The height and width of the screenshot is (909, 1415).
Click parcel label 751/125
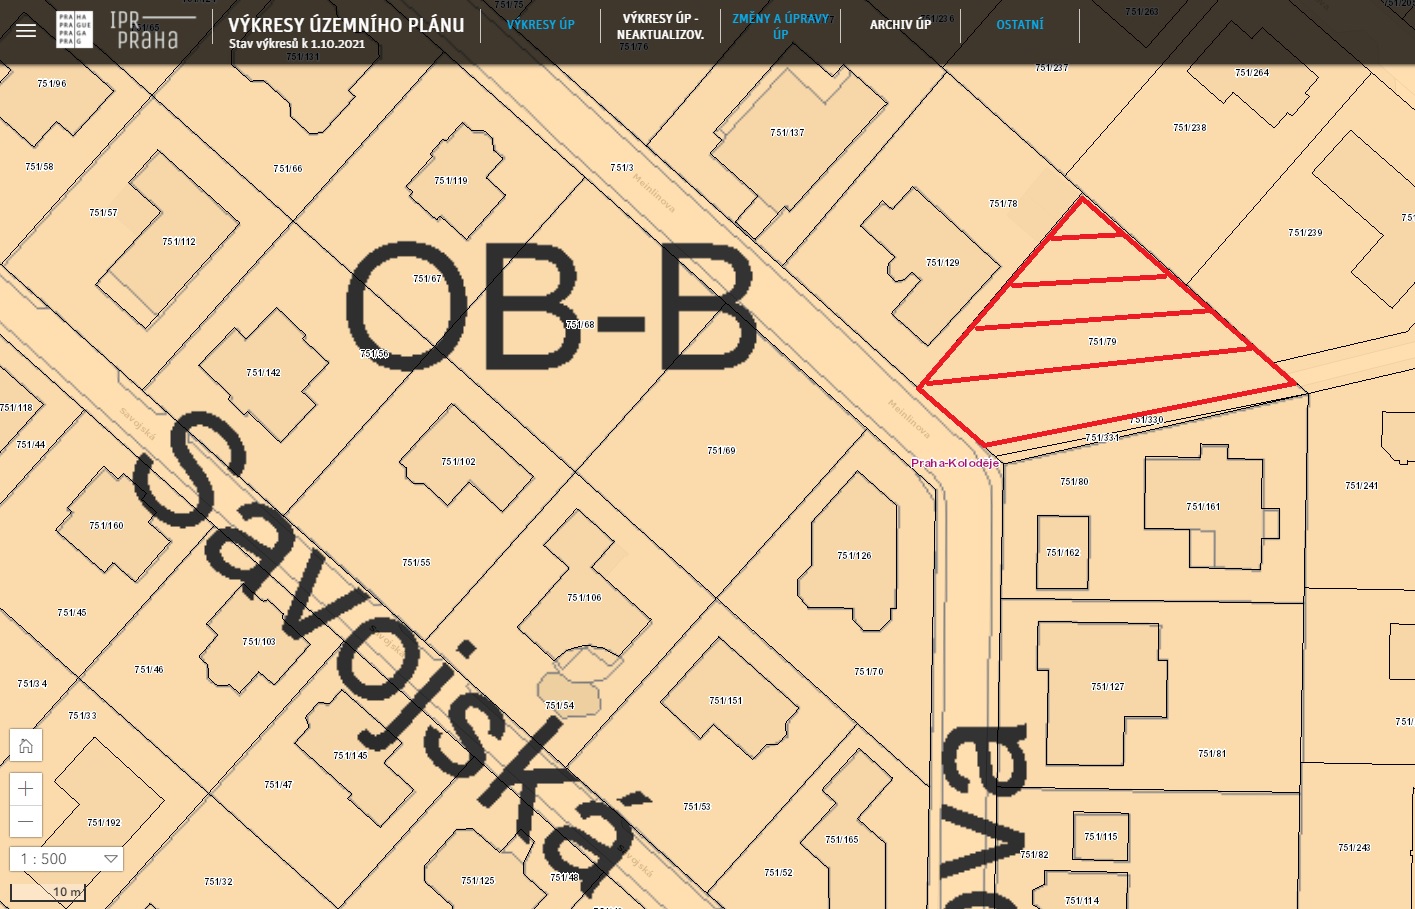478,881
